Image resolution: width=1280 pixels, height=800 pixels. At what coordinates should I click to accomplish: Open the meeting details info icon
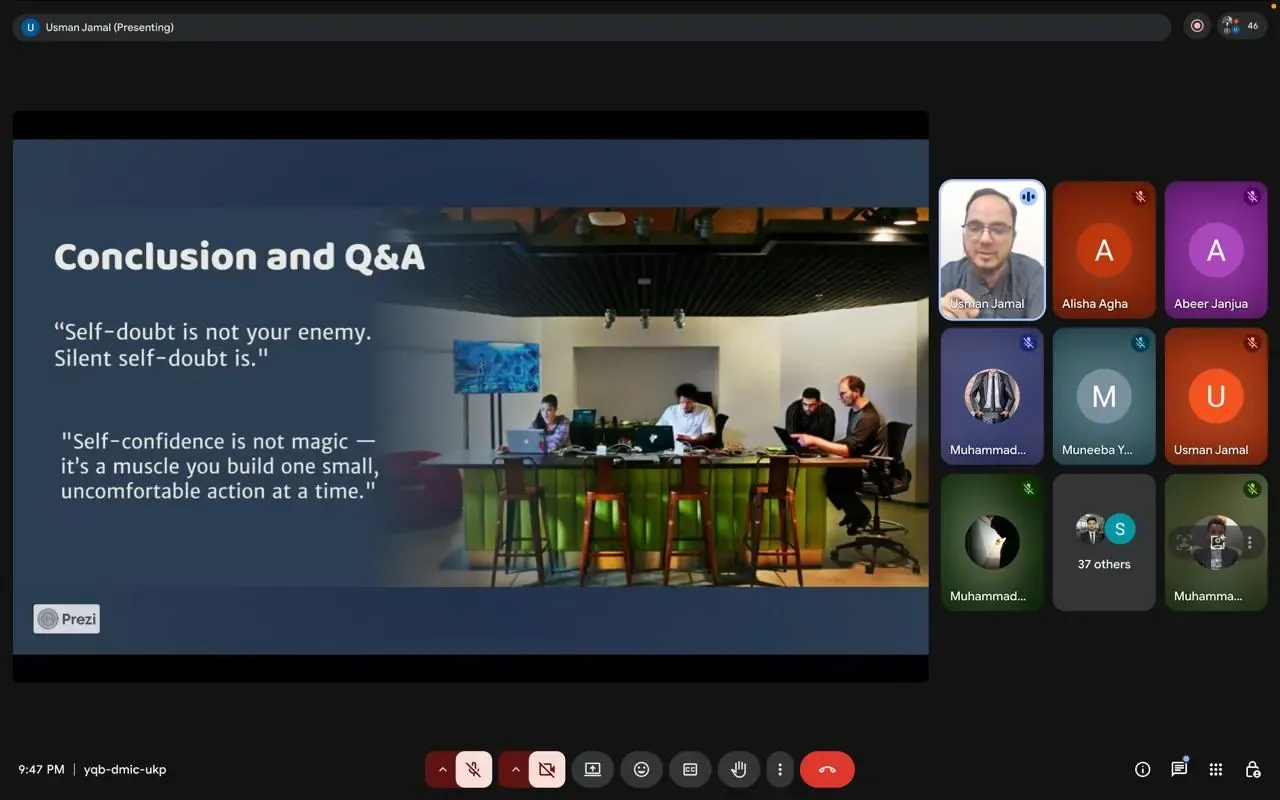click(1142, 769)
